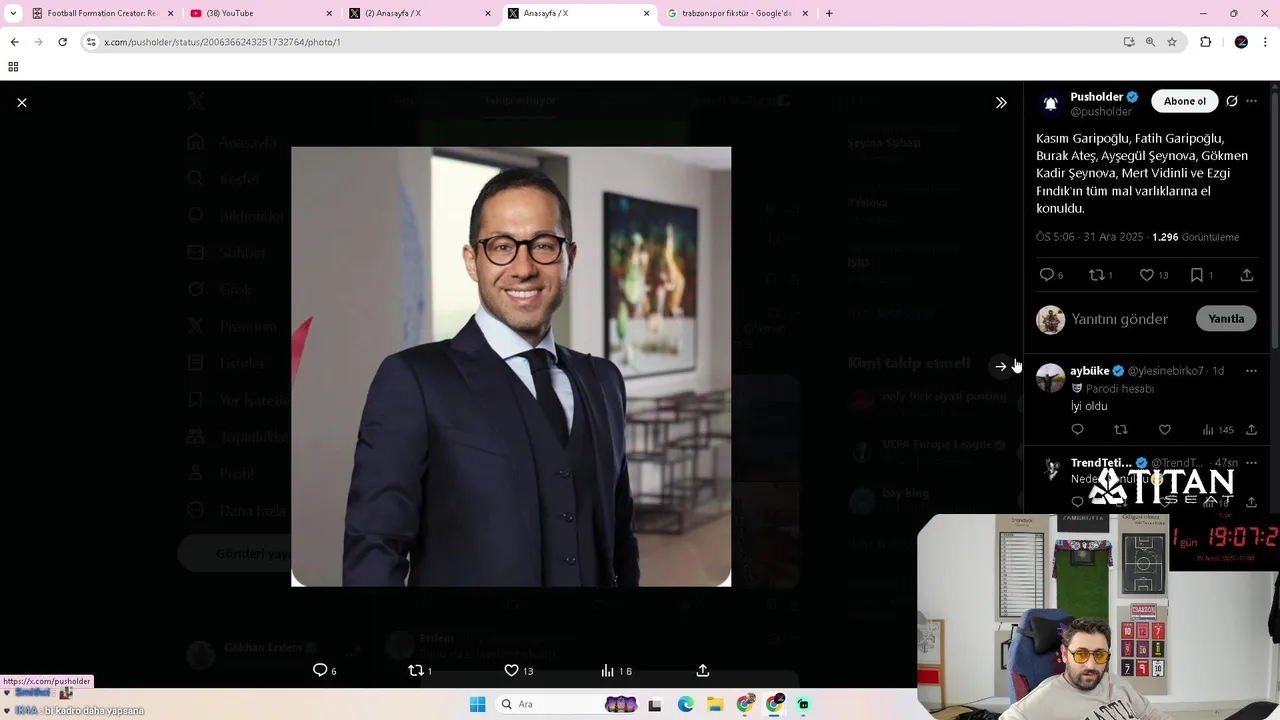Like aybüke's comment
The width and height of the screenshot is (1280, 720).
point(1165,430)
